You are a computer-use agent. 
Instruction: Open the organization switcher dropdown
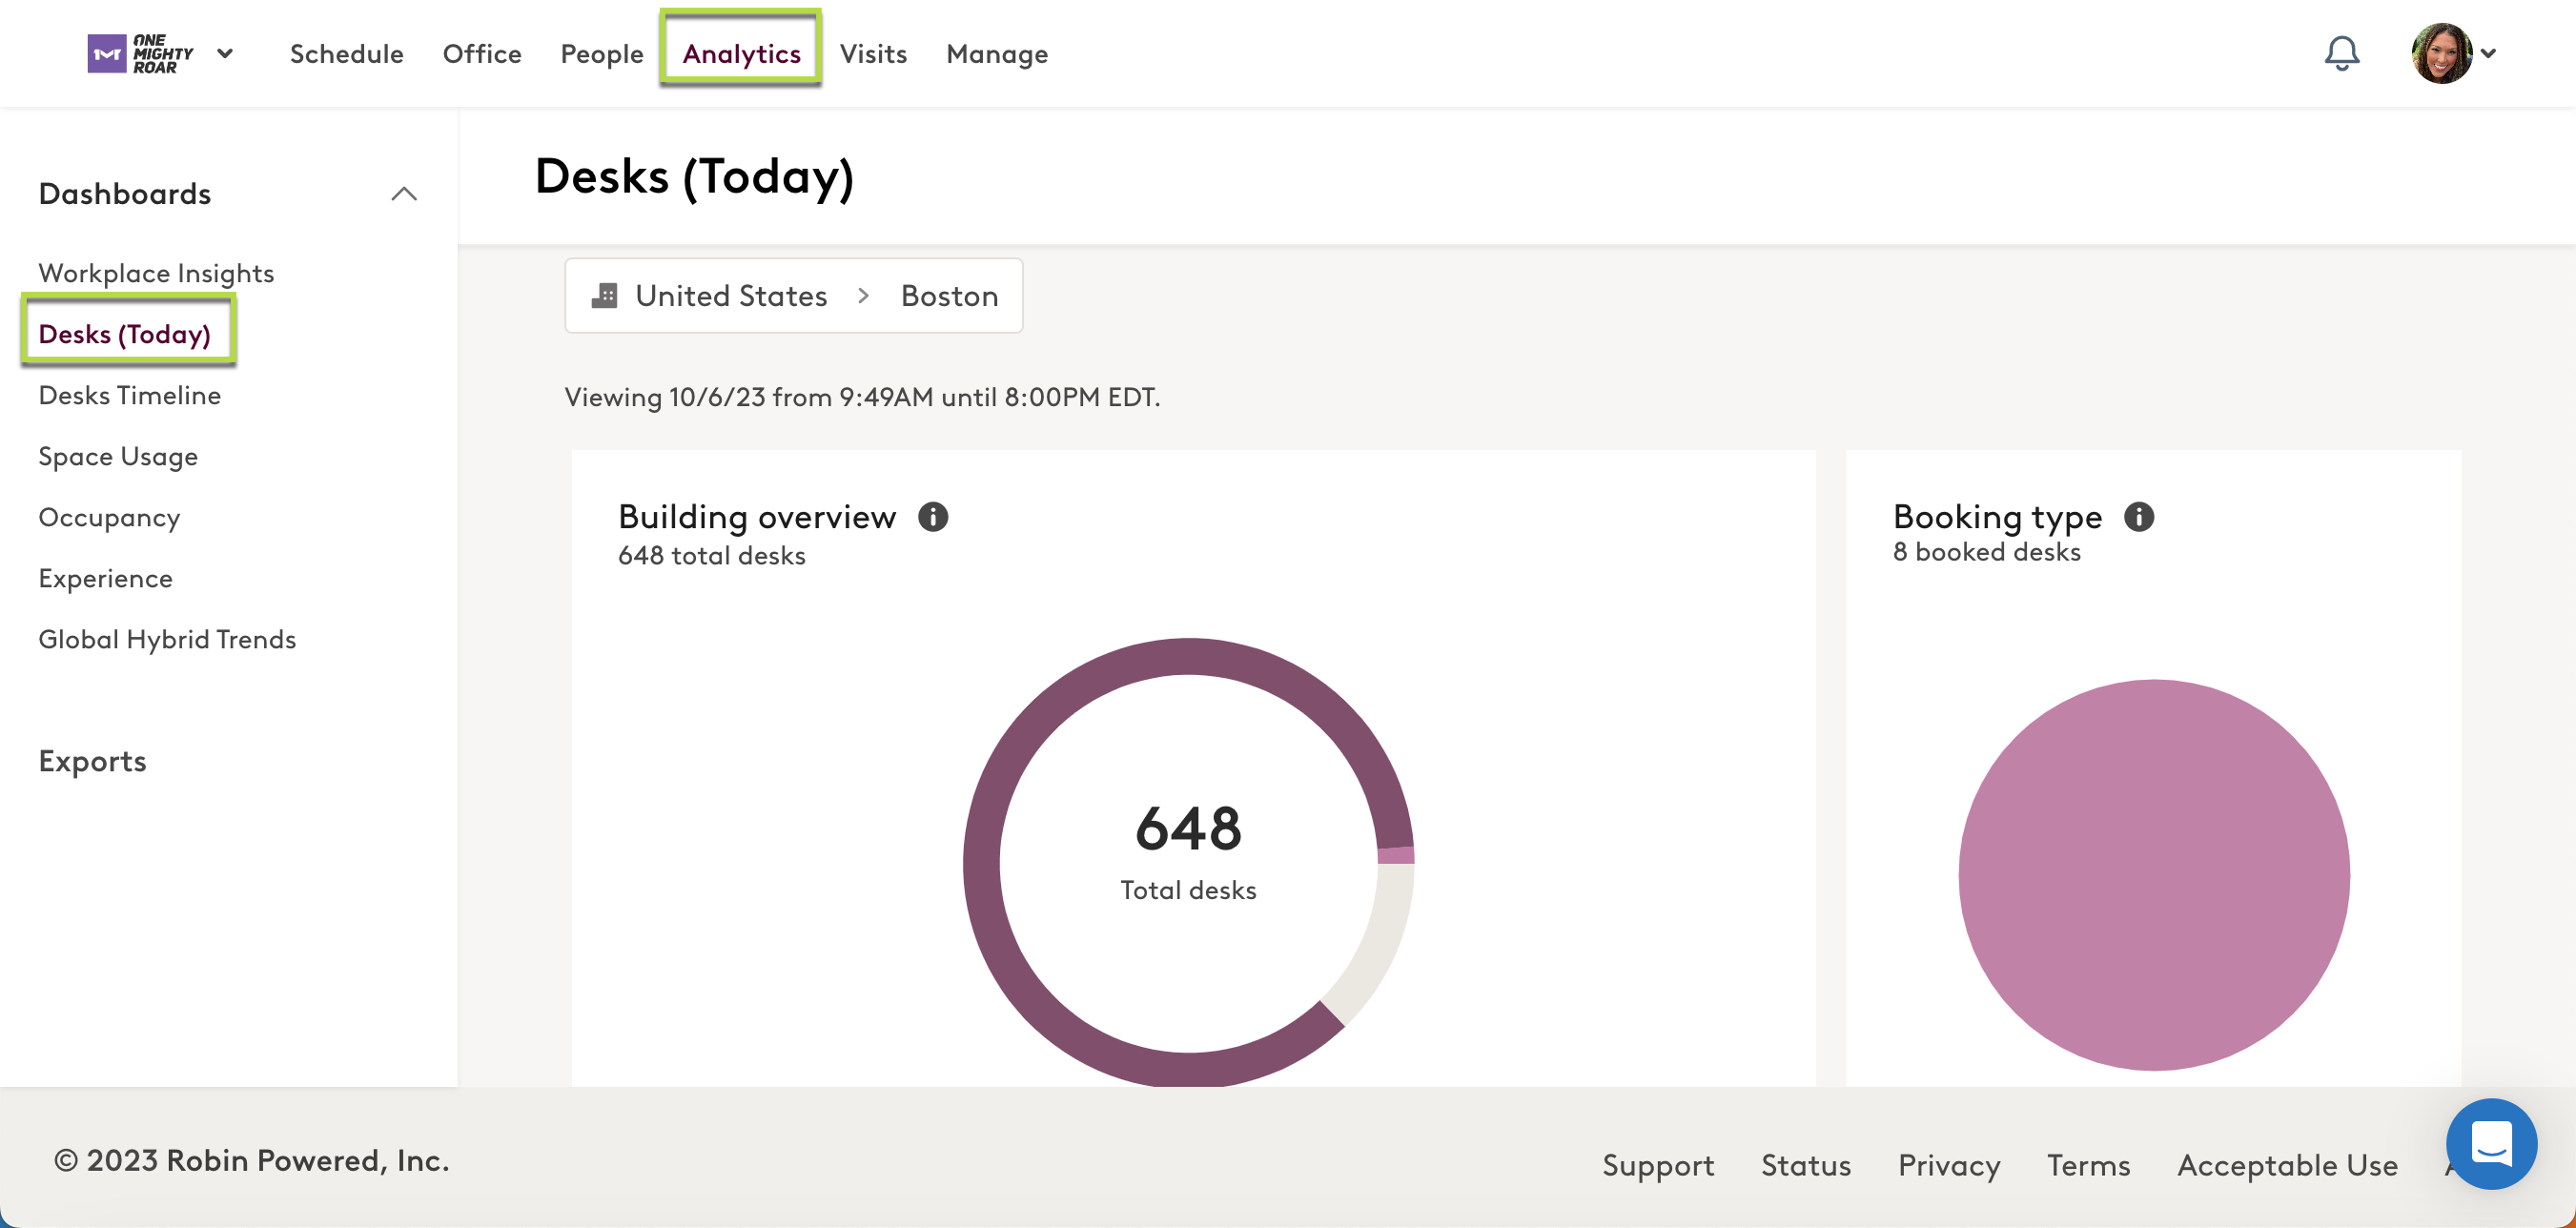(225, 53)
